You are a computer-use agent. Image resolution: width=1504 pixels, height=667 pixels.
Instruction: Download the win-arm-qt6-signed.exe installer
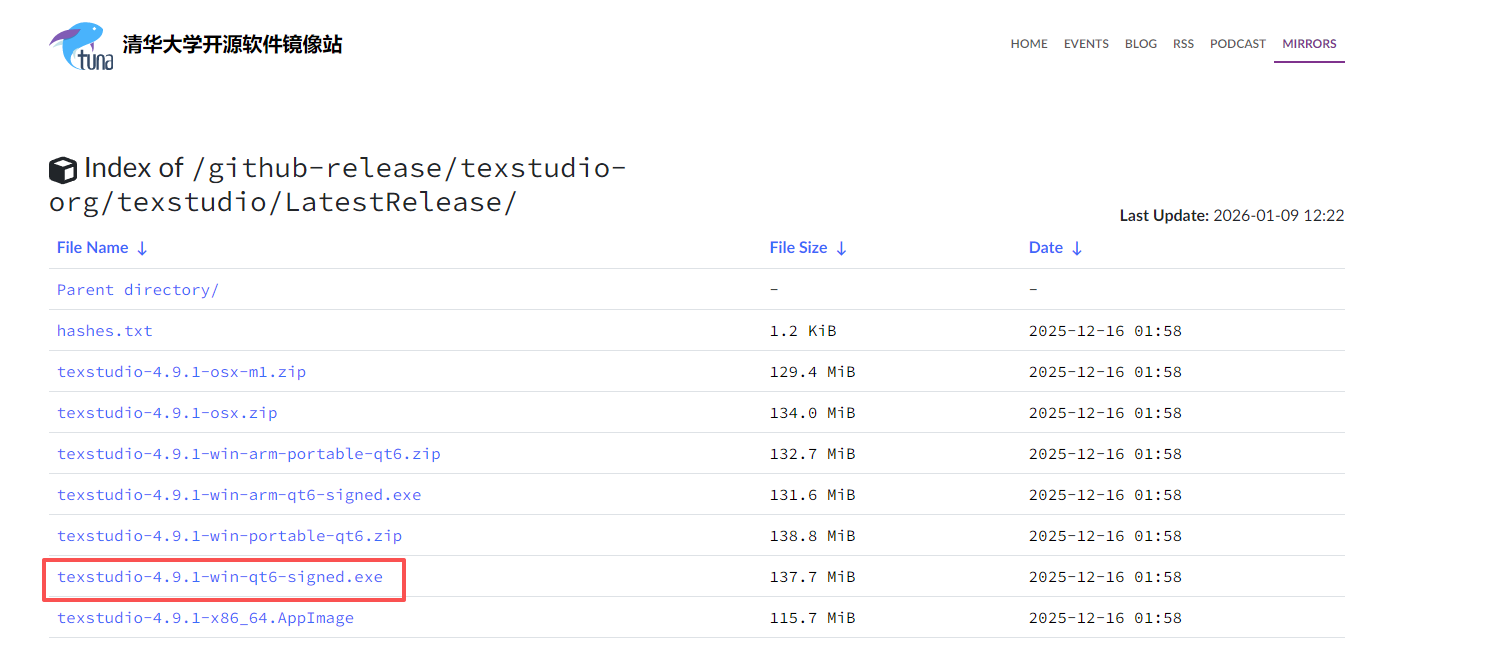coord(239,495)
